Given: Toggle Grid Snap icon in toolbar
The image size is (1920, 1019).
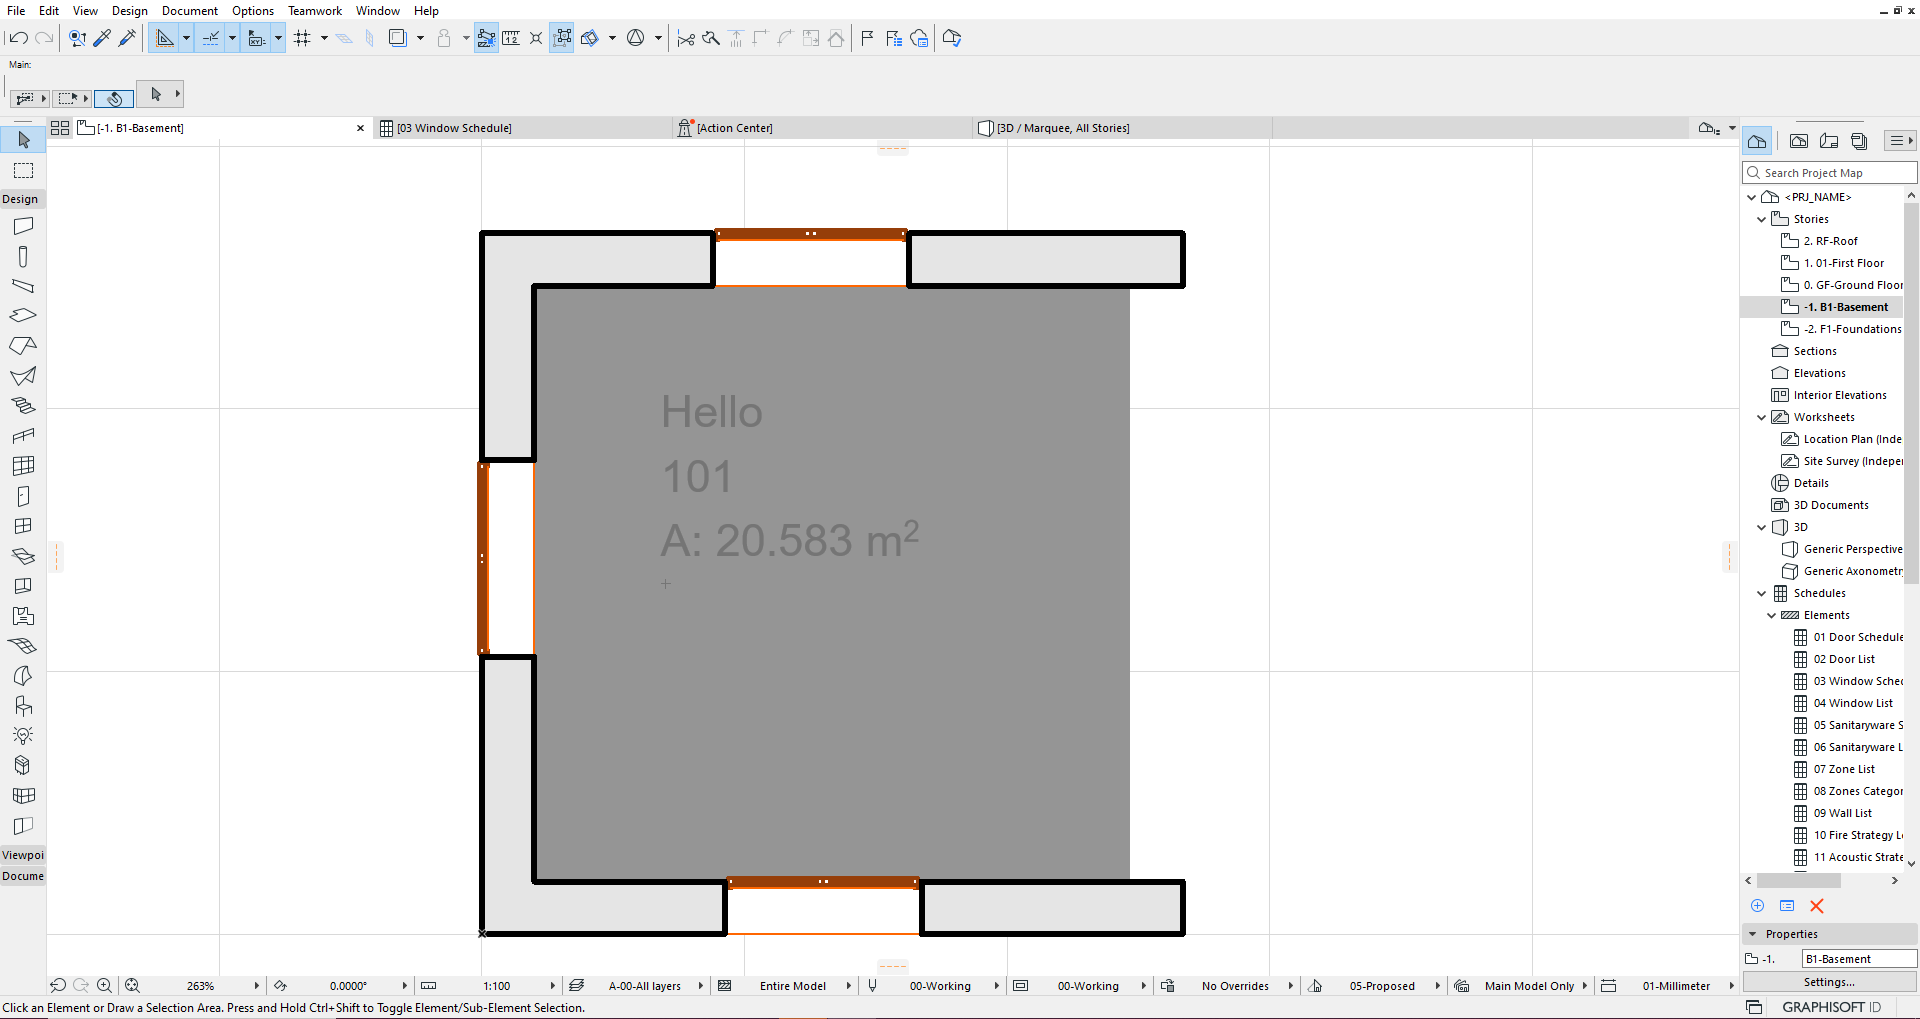Looking at the screenshot, I should (x=303, y=38).
